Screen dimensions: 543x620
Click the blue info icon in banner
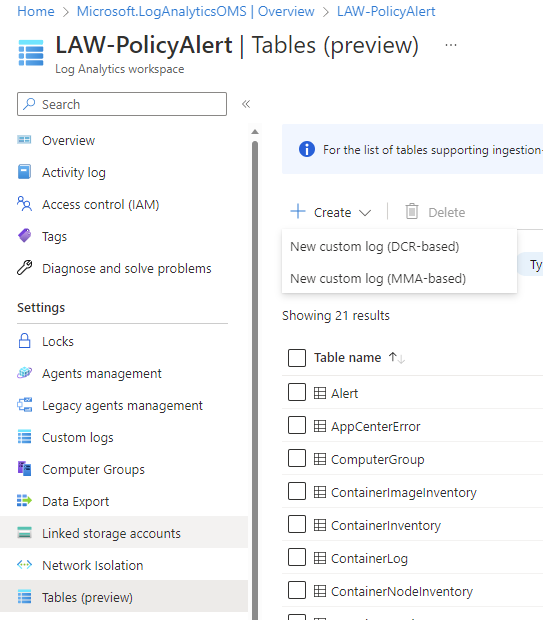click(307, 149)
